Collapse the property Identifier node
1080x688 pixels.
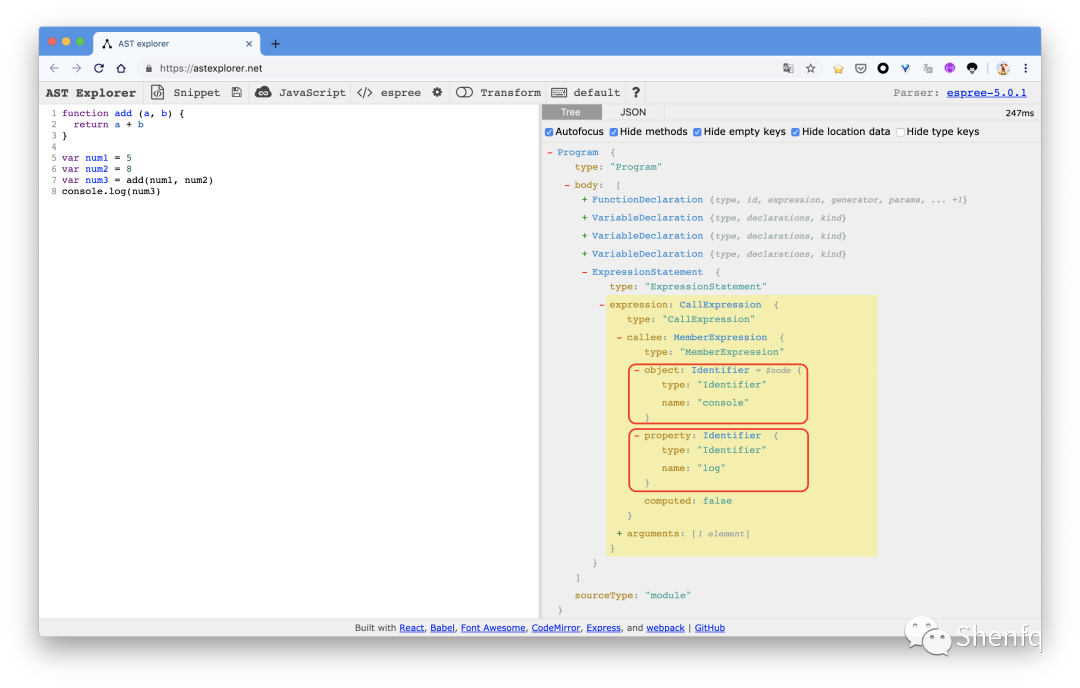(636, 436)
